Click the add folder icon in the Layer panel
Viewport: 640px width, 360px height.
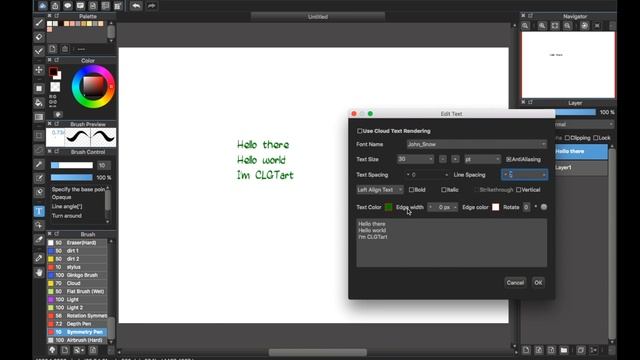point(564,350)
